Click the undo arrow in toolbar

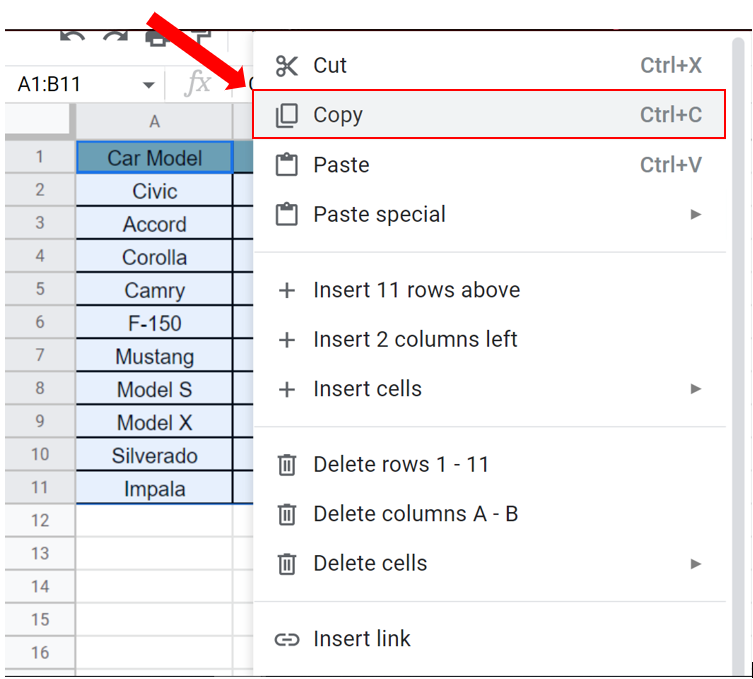pos(73,37)
